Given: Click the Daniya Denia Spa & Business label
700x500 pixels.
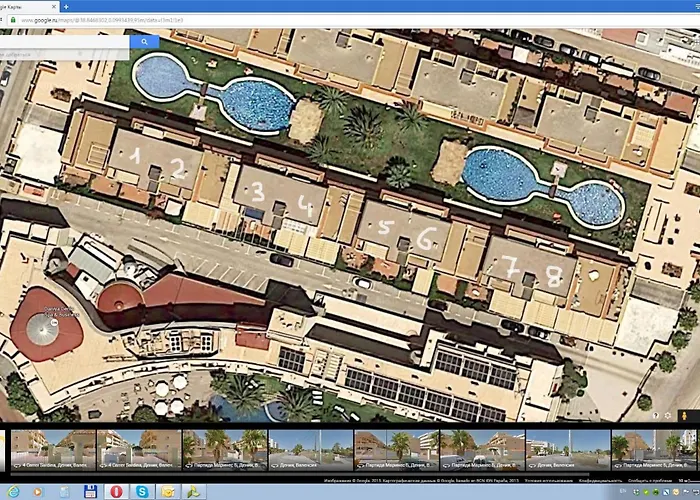Looking at the screenshot, I should click(62, 312).
